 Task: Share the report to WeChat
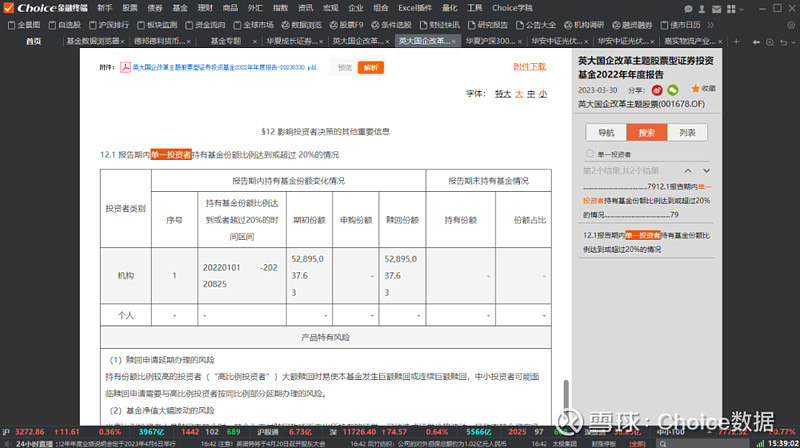(673, 90)
